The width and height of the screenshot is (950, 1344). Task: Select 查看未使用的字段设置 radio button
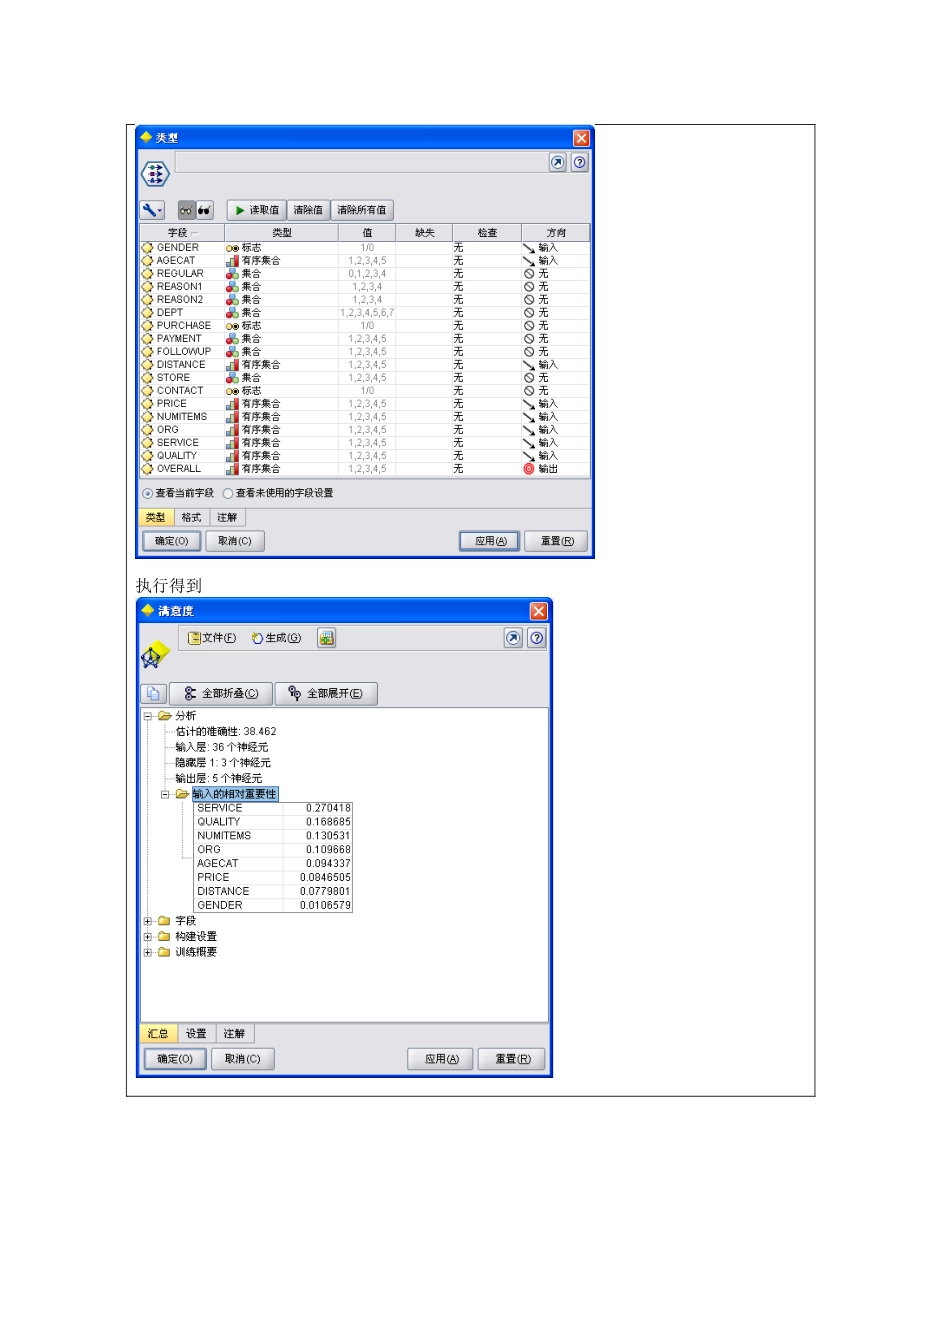click(x=228, y=493)
